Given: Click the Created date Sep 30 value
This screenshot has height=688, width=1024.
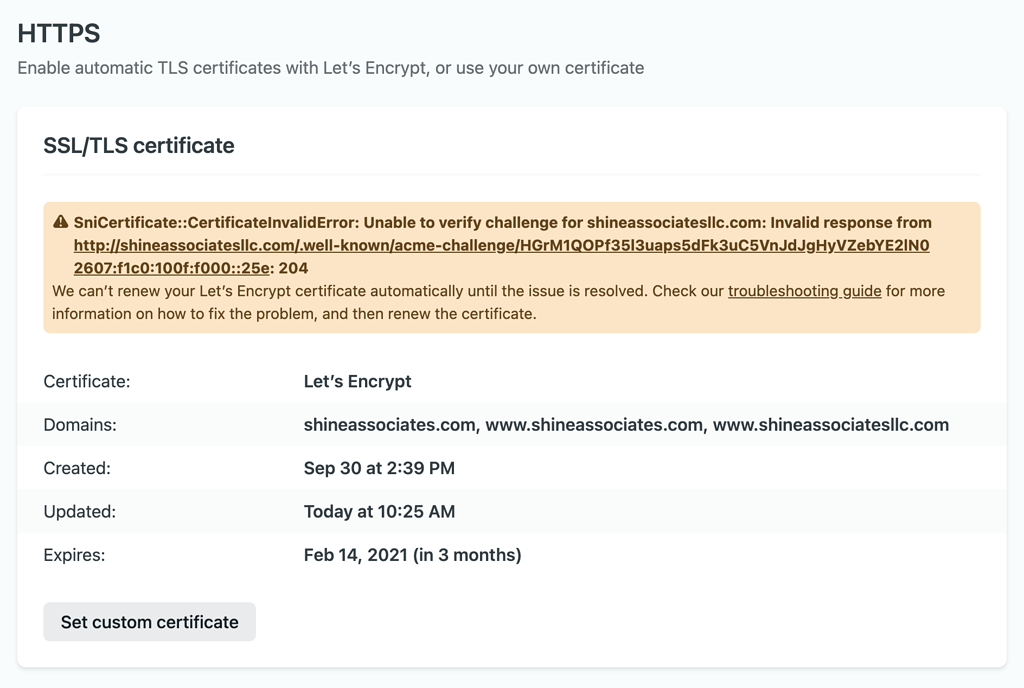Looking at the screenshot, I should tap(379, 468).
